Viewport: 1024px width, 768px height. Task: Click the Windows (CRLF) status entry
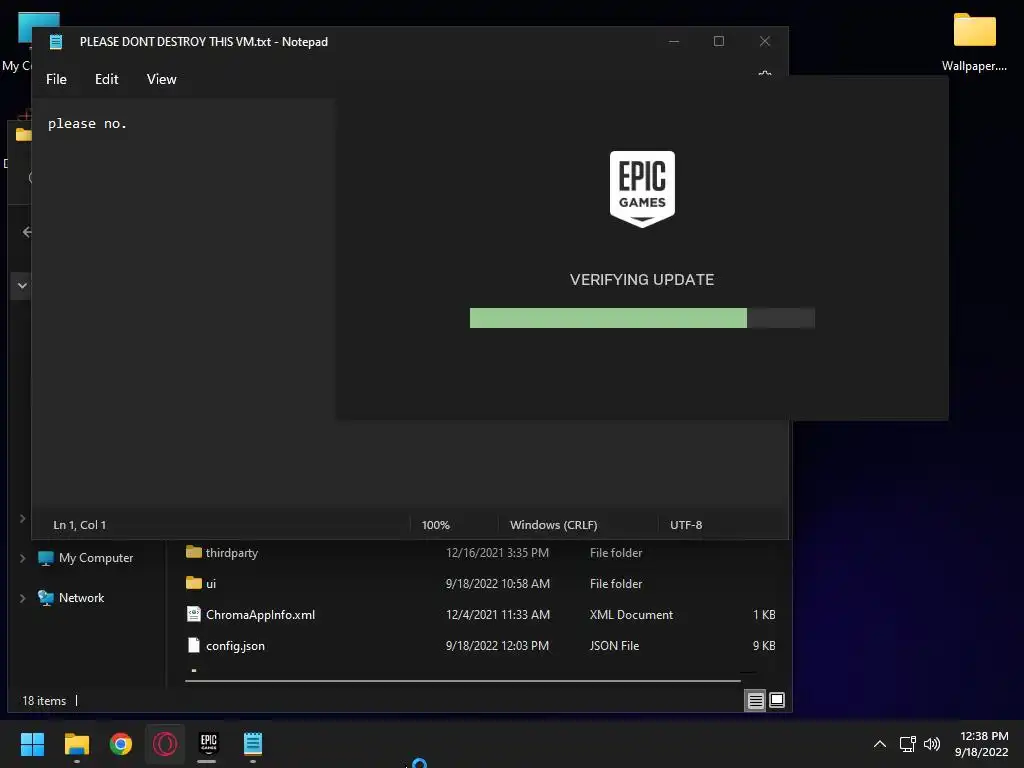point(553,524)
